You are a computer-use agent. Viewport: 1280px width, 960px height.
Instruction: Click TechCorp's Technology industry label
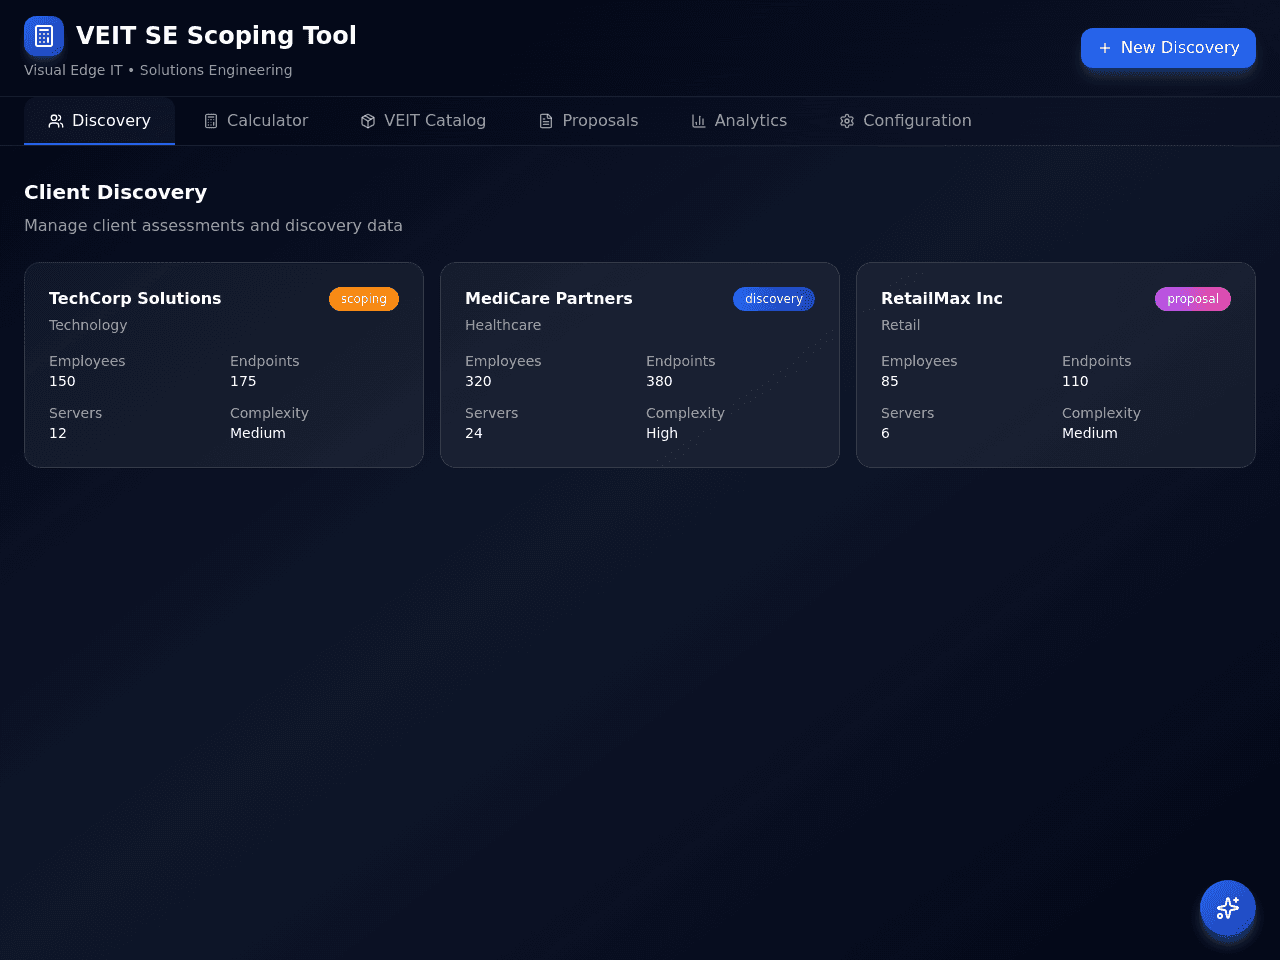click(x=88, y=325)
